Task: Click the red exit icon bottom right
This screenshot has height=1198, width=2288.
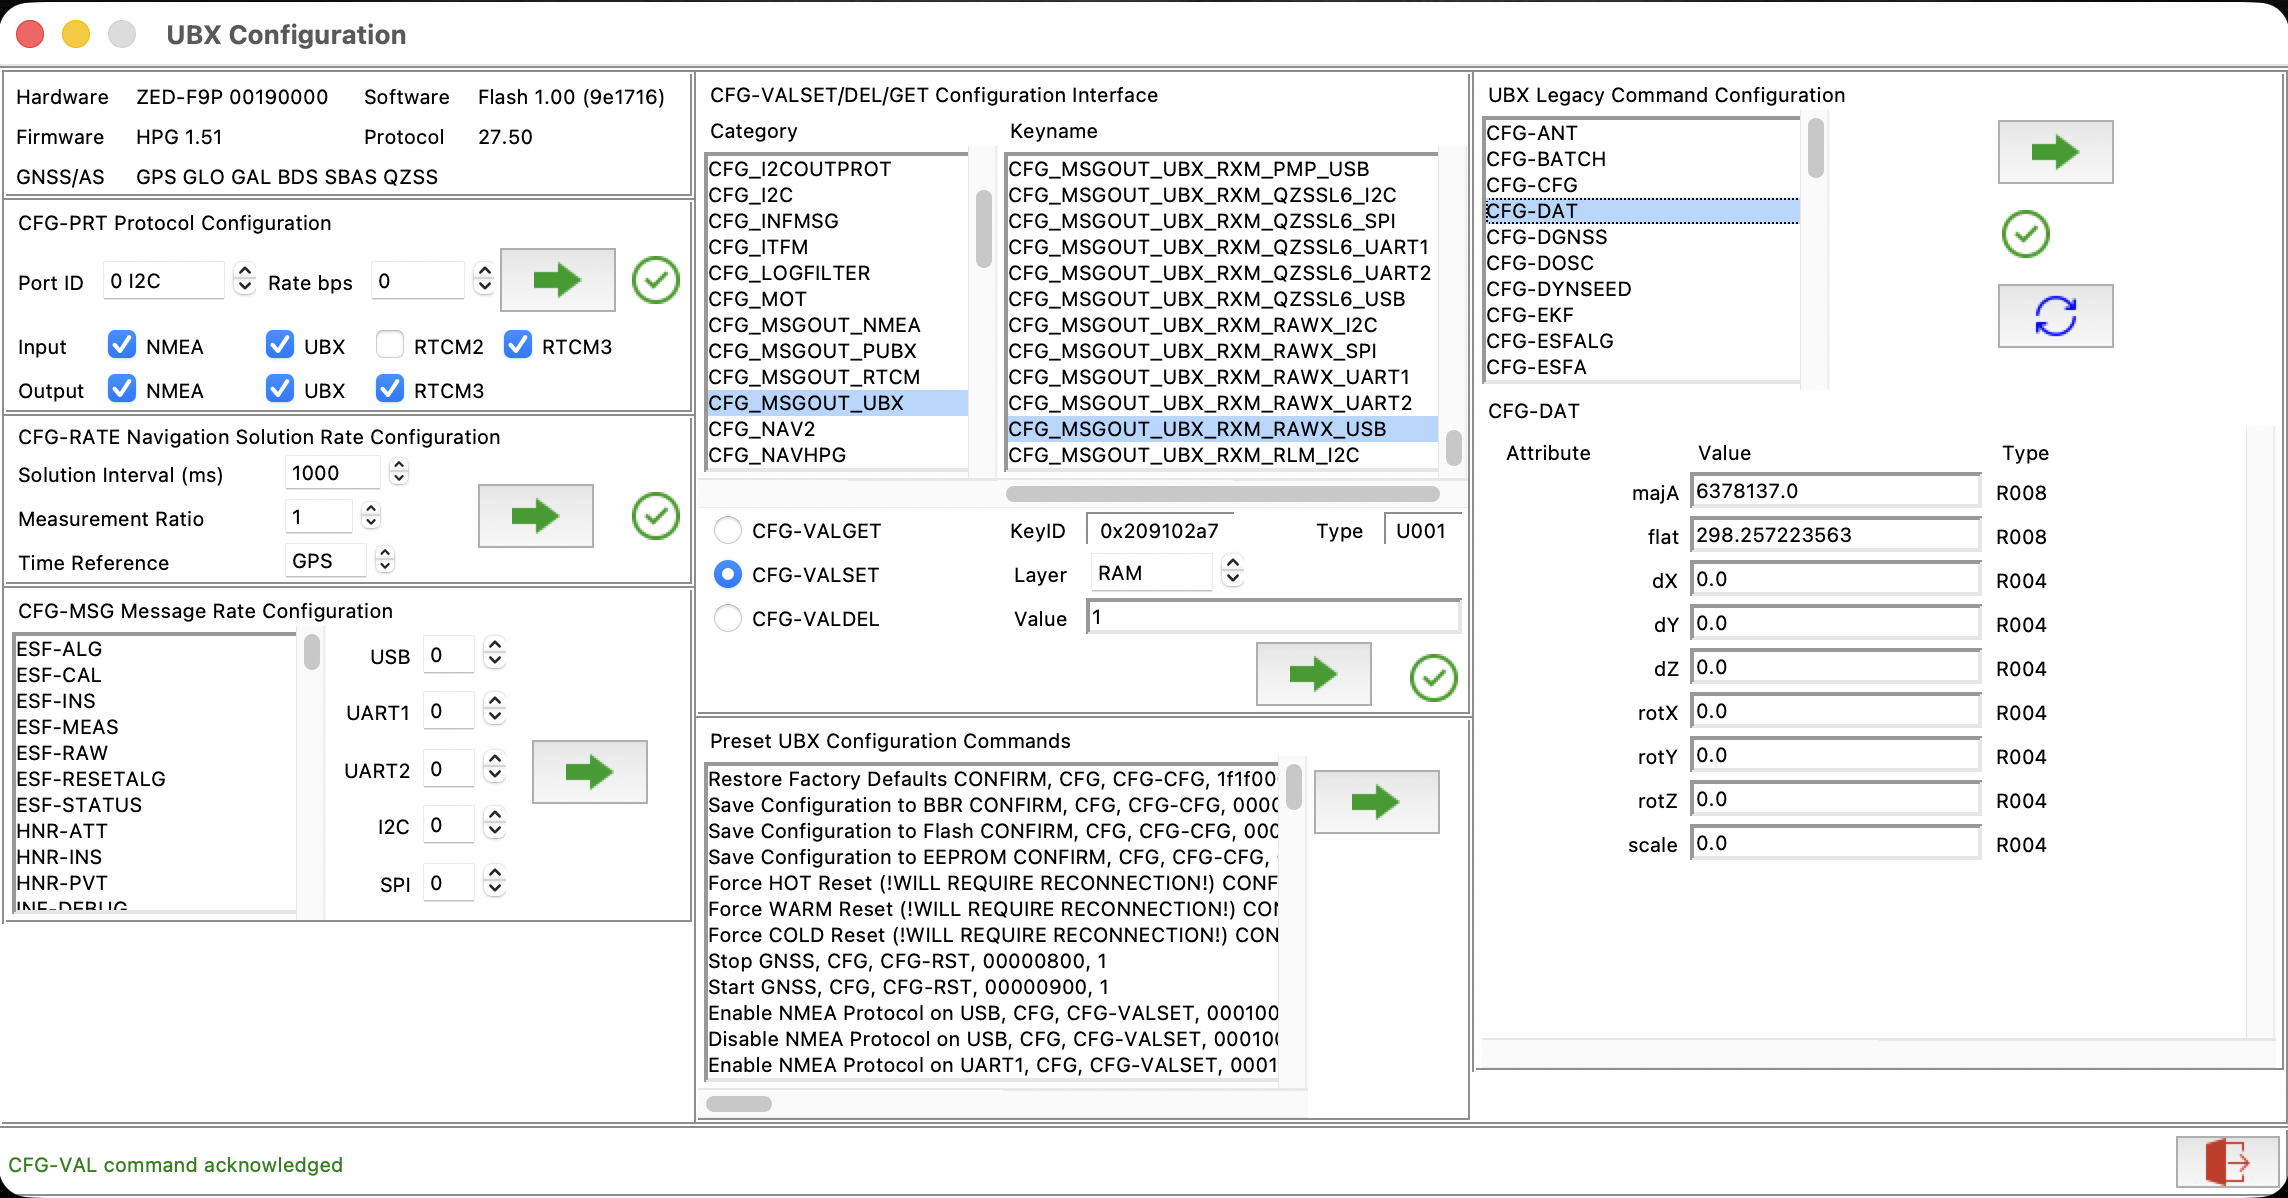Action: (2227, 1162)
